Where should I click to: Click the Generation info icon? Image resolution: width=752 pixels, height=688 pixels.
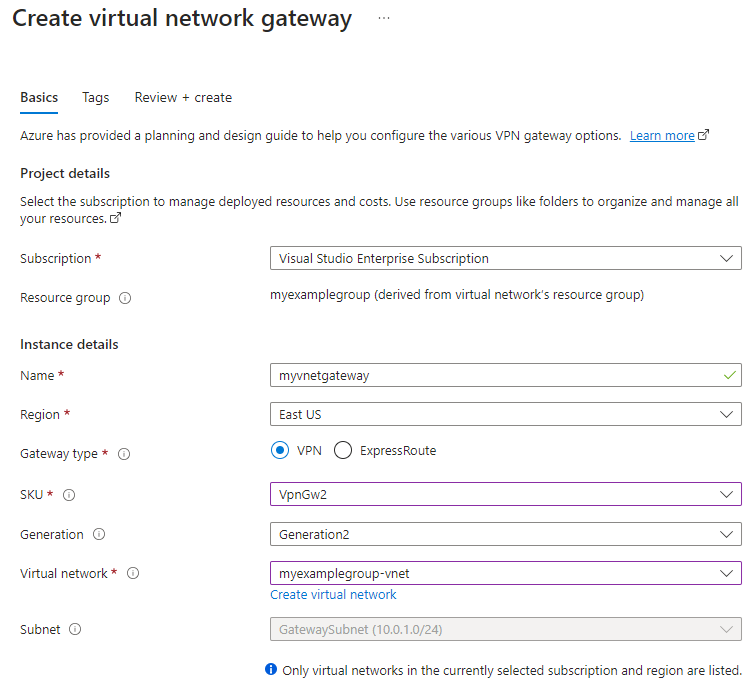[99, 535]
